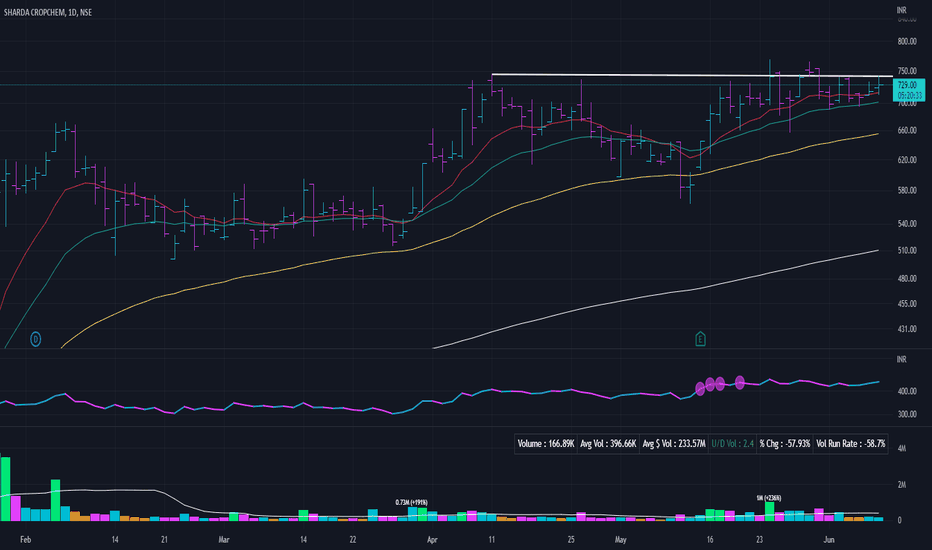Click the 4M volume axis label

[x=902, y=448]
